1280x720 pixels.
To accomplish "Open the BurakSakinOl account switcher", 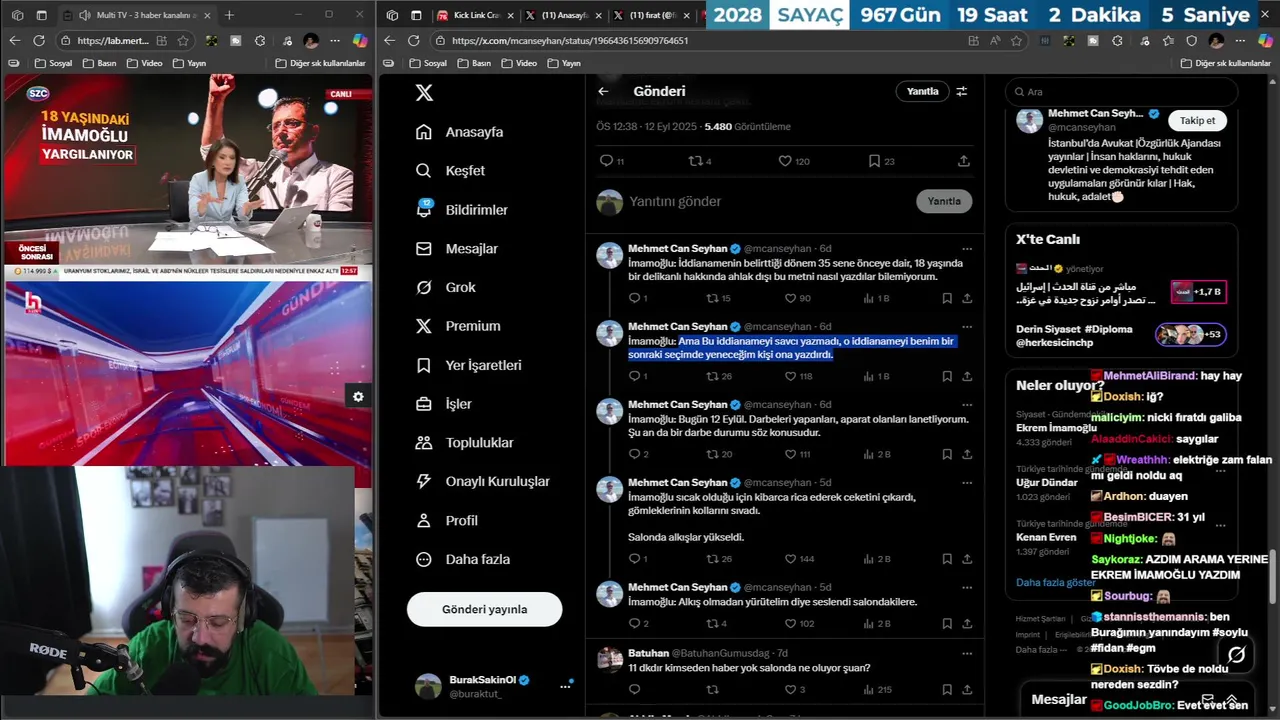I will (493, 686).
